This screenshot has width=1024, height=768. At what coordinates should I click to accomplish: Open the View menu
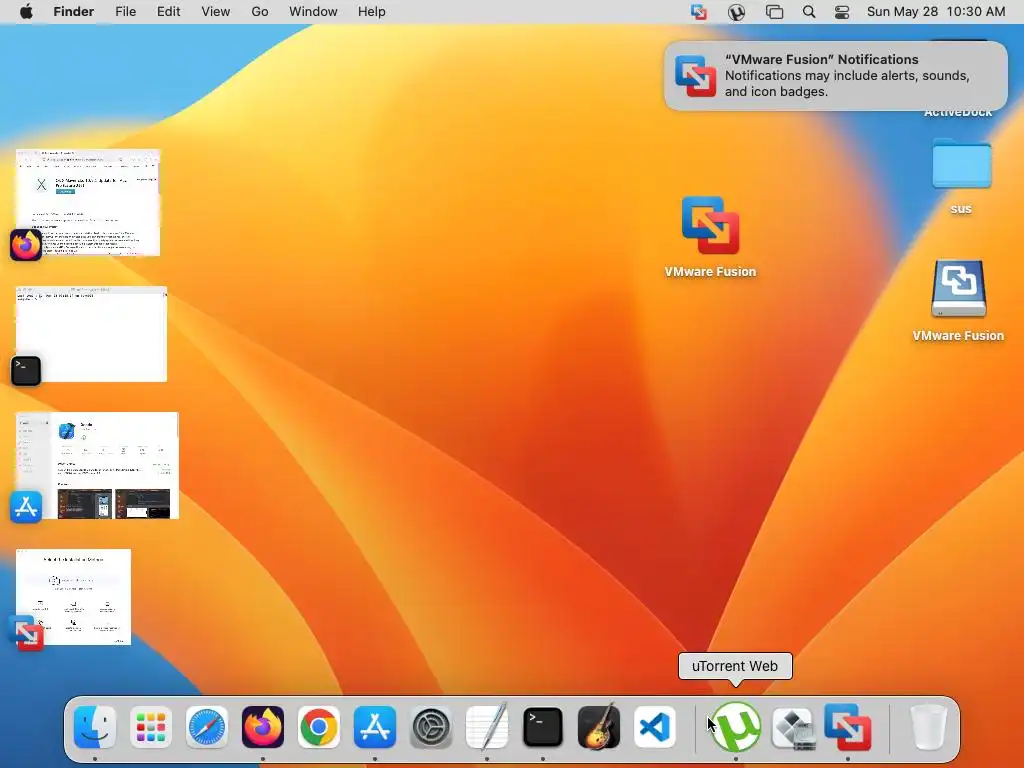(x=216, y=12)
